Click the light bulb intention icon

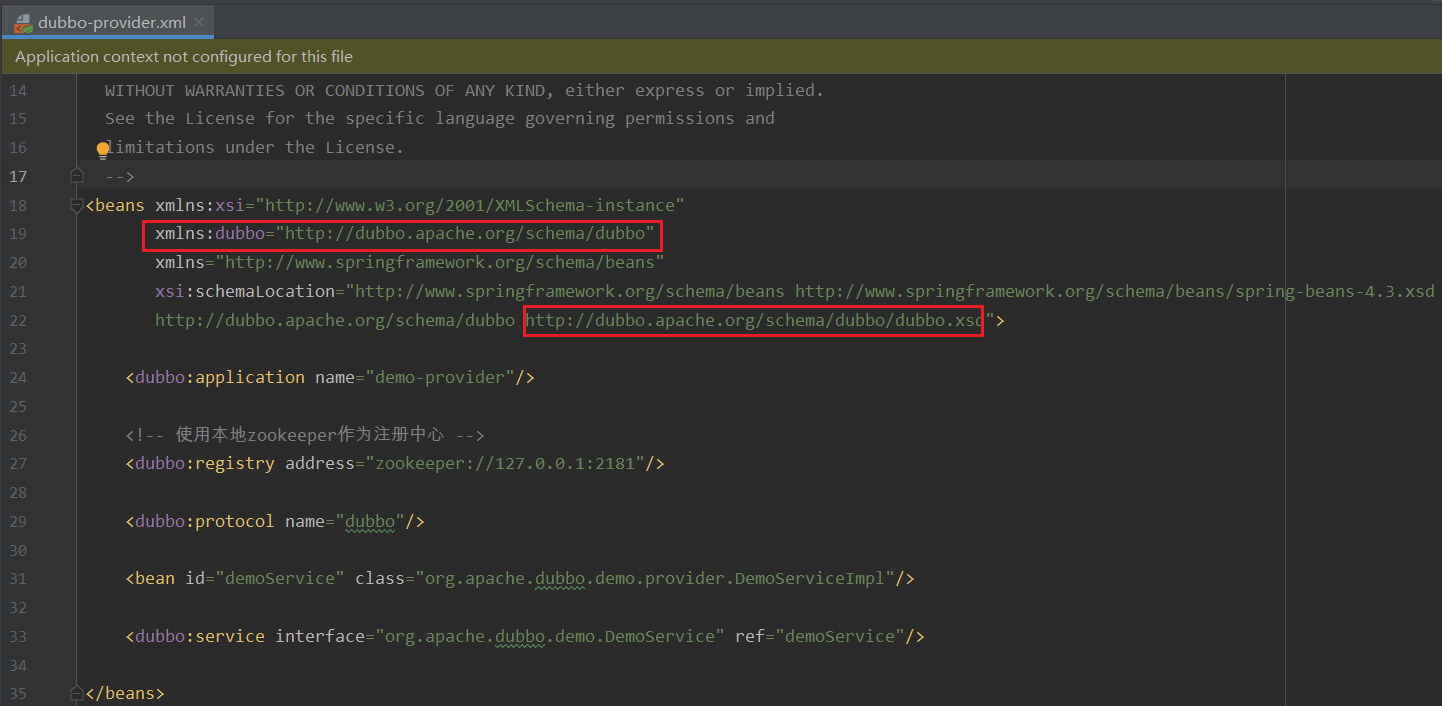pos(102,151)
